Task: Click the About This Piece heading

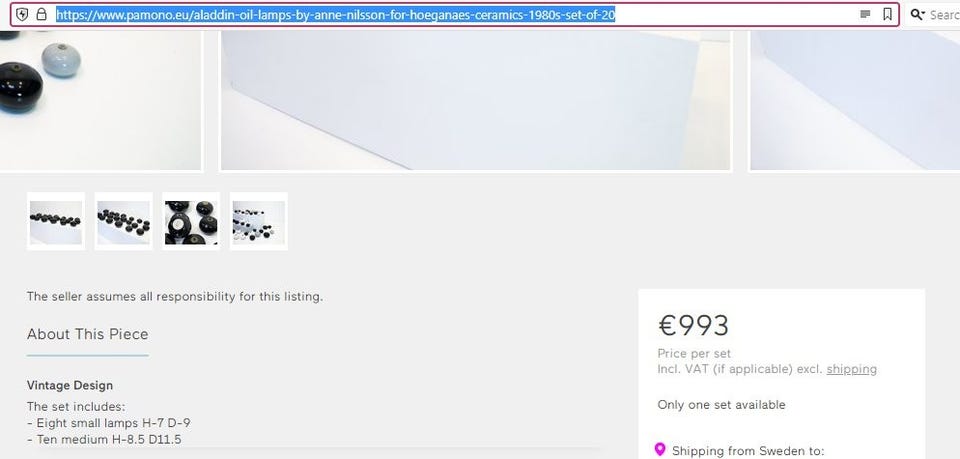Action: pos(88,334)
